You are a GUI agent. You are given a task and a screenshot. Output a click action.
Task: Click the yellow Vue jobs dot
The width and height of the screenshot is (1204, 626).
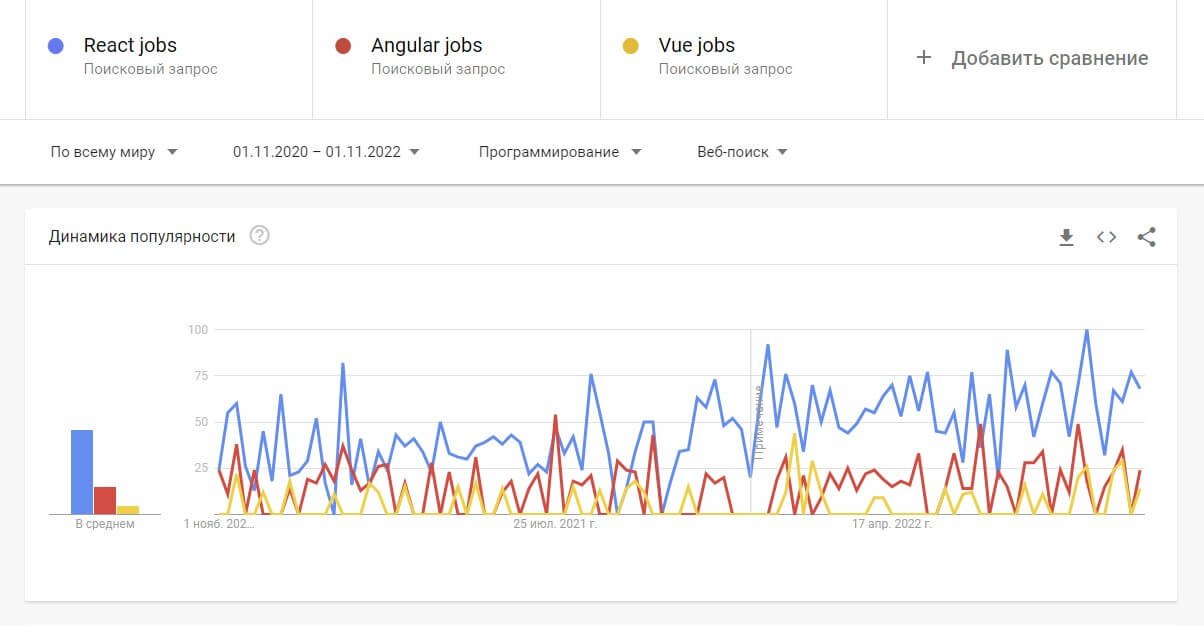click(x=630, y=46)
